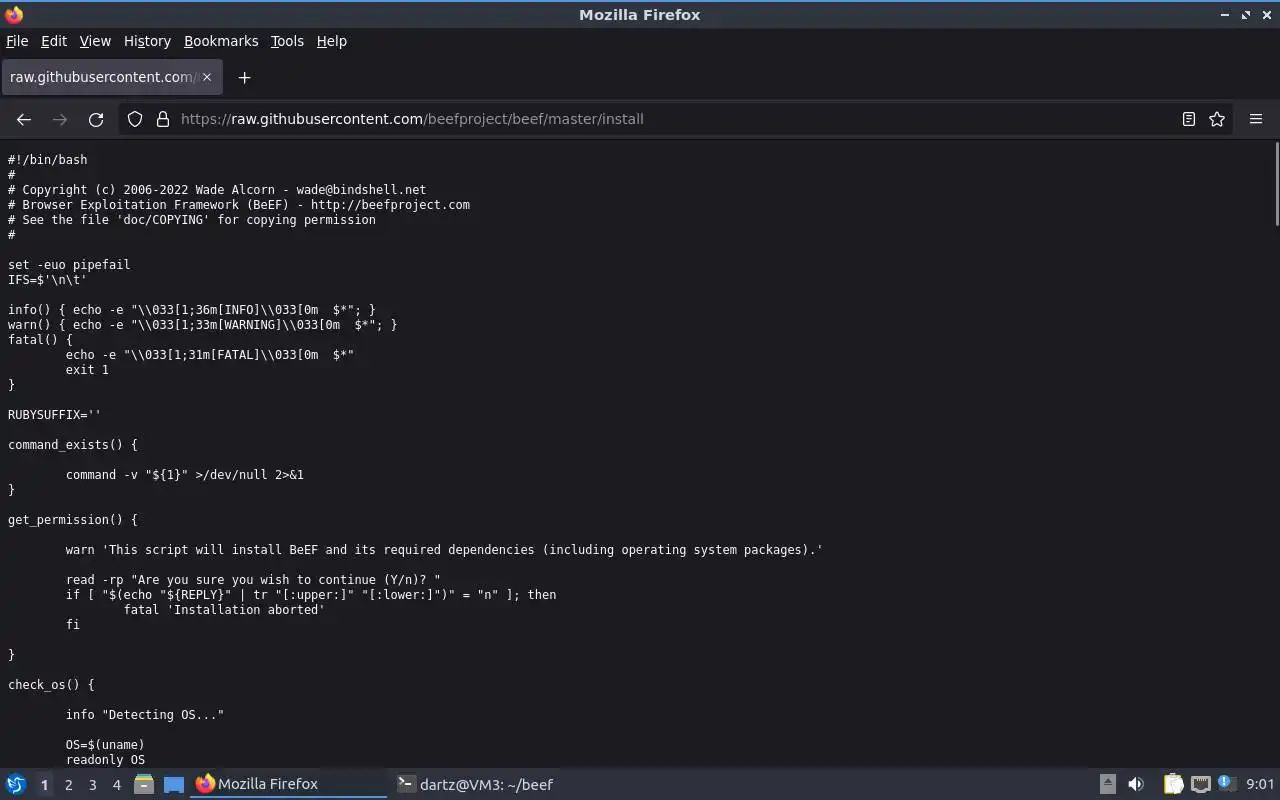The image size is (1280, 800).
Task: Open the file manager taskbar icon
Action: coord(144,784)
